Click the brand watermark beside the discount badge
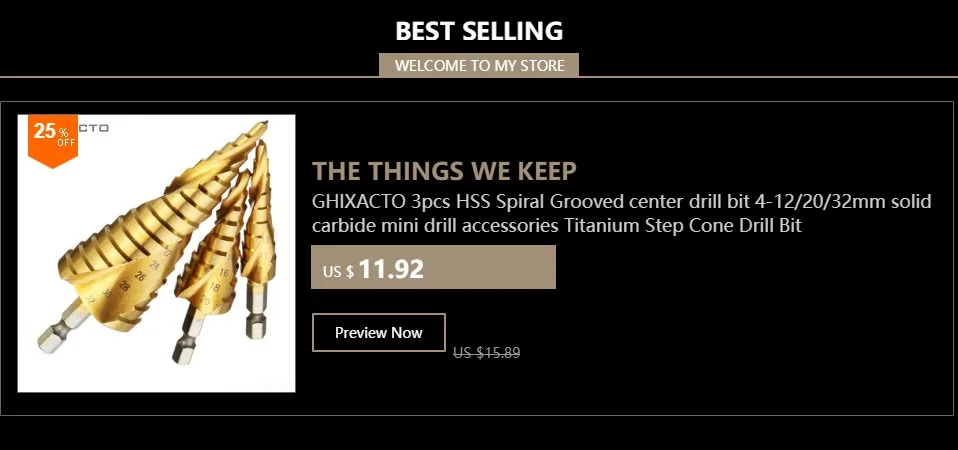Image resolution: width=958 pixels, height=450 pixels. click(x=93, y=128)
